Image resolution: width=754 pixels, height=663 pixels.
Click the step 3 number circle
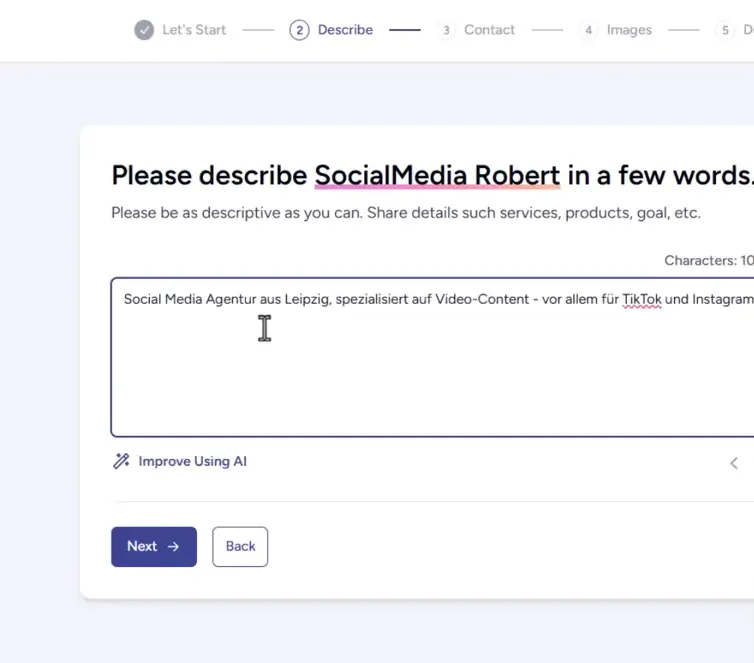[x=446, y=30]
